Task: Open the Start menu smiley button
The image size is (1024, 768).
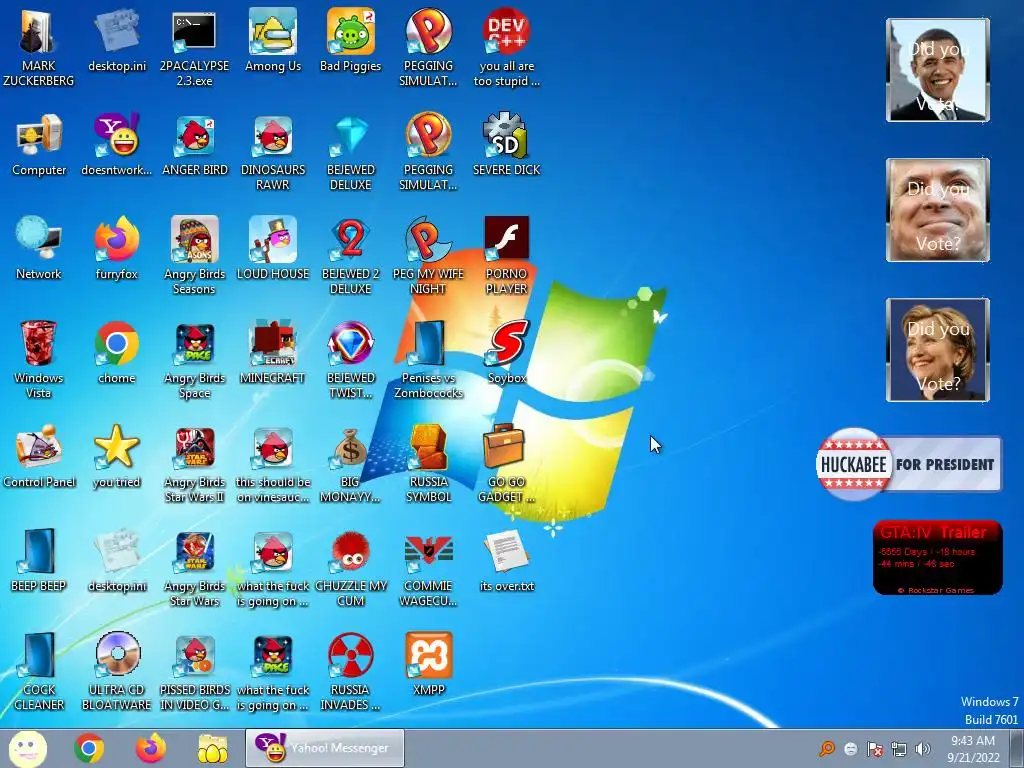Action: click(x=27, y=749)
